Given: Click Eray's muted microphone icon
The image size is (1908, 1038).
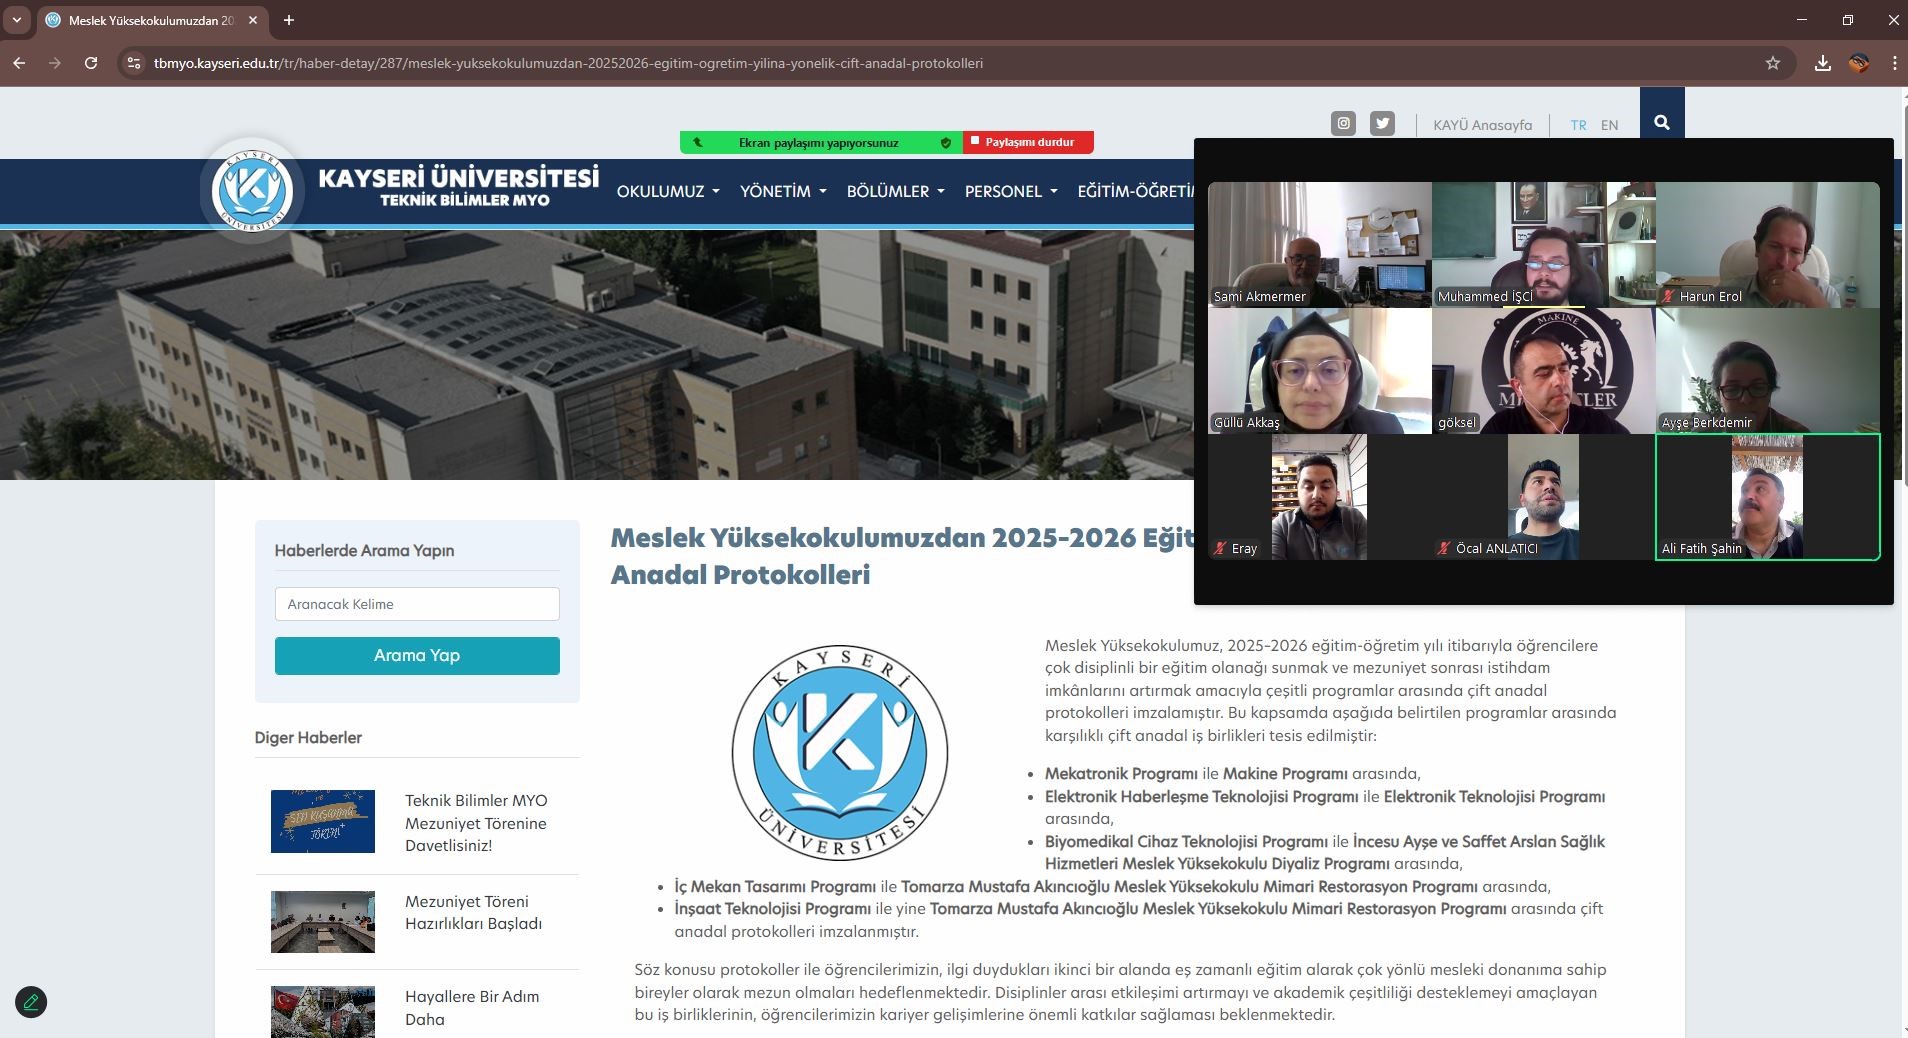Looking at the screenshot, I should pos(1220,548).
